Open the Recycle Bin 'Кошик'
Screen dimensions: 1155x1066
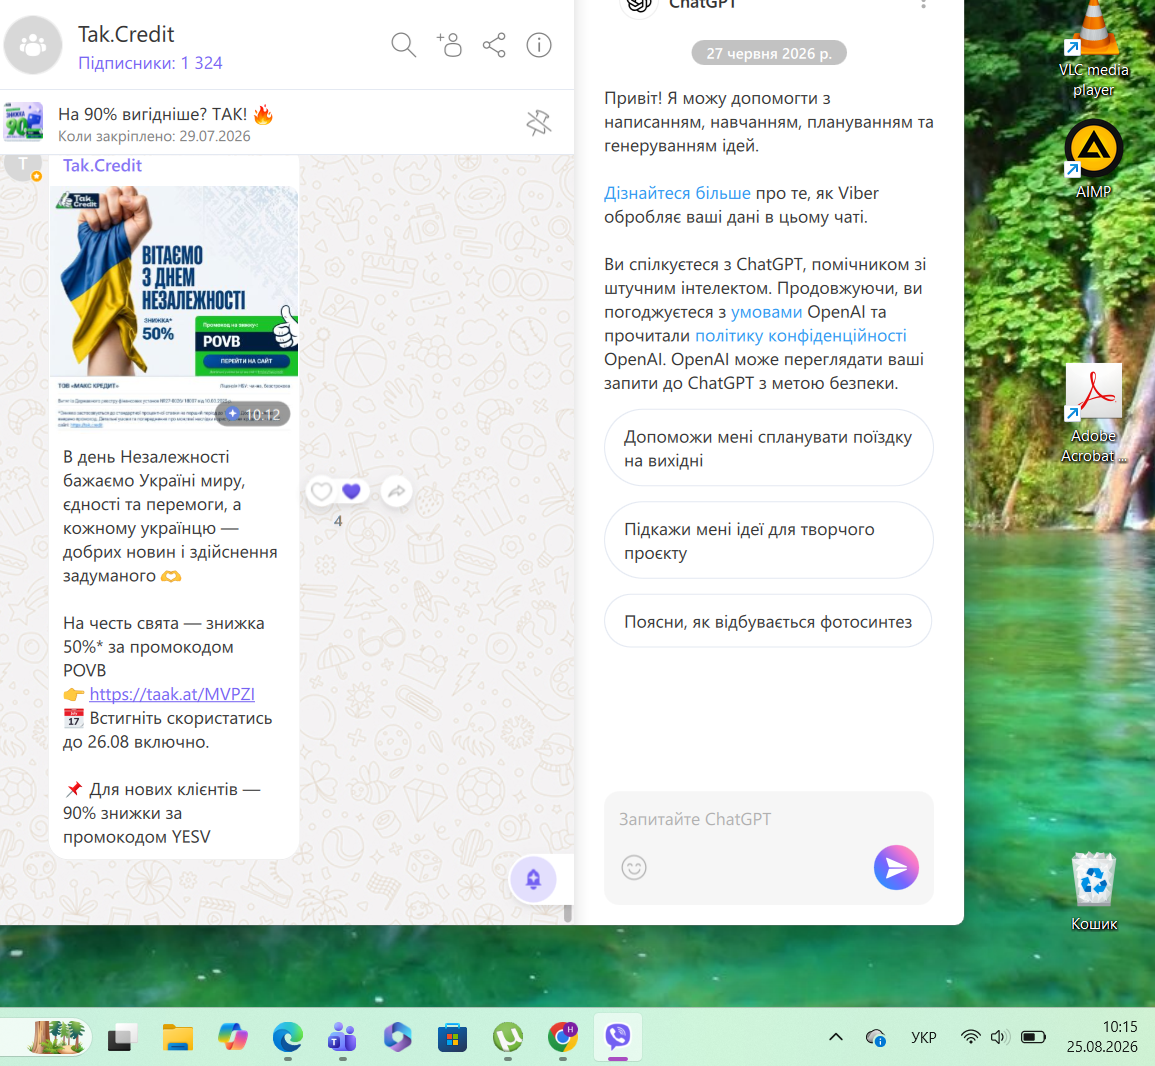[x=1094, y=891]
